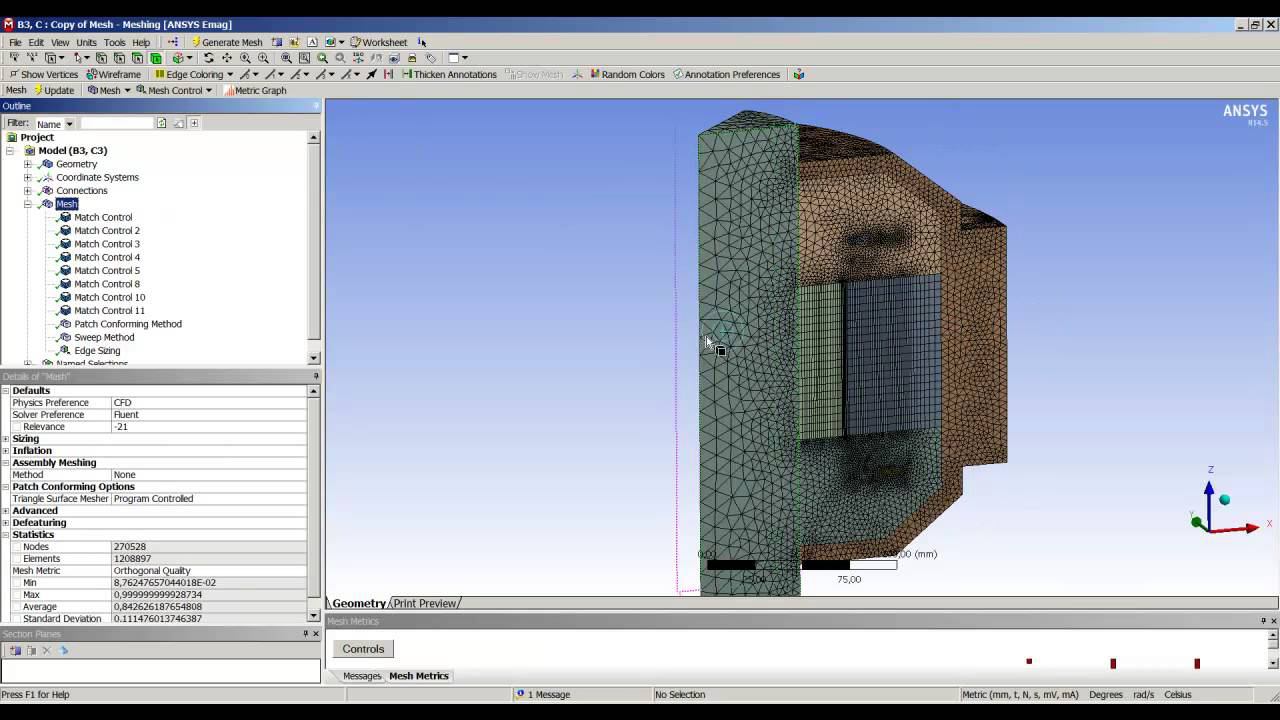The height and width of the screenshot is (720, 1280).
Task: Click the Box Zoom icon
Action: pyautogui.click(x=263, y=58)
